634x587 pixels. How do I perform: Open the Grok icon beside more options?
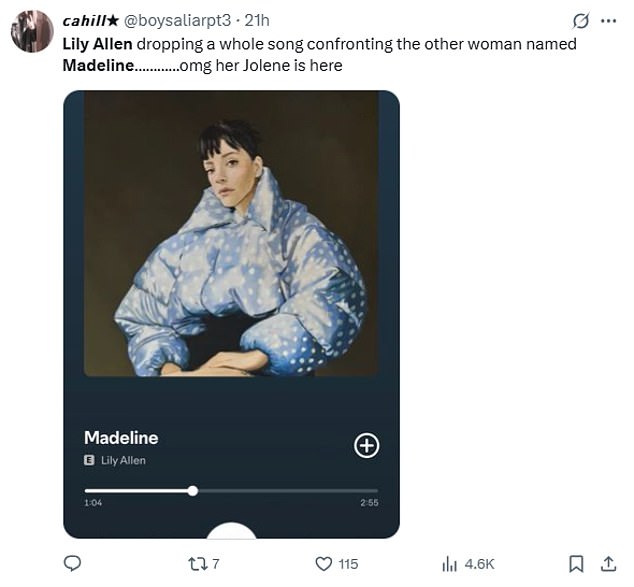point(579,21)
